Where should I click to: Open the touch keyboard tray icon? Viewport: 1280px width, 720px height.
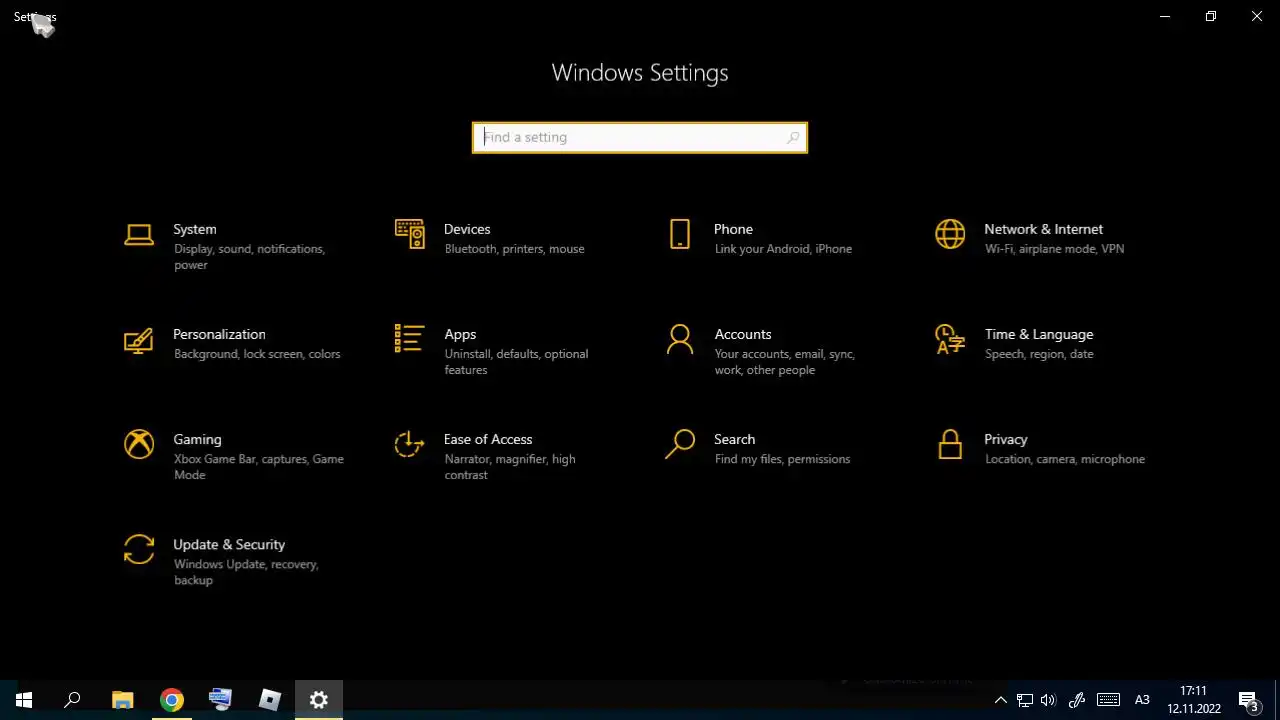click(x=1108, y=700)
